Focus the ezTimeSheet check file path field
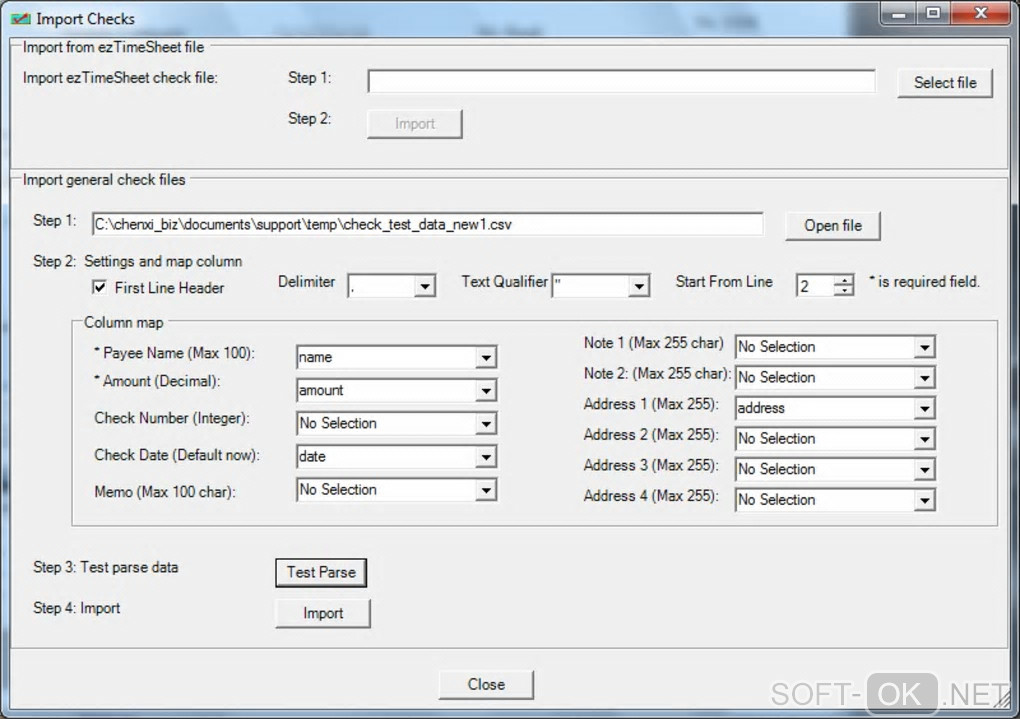This screenshot has height=719, width=1020. (x=621, y=81)
